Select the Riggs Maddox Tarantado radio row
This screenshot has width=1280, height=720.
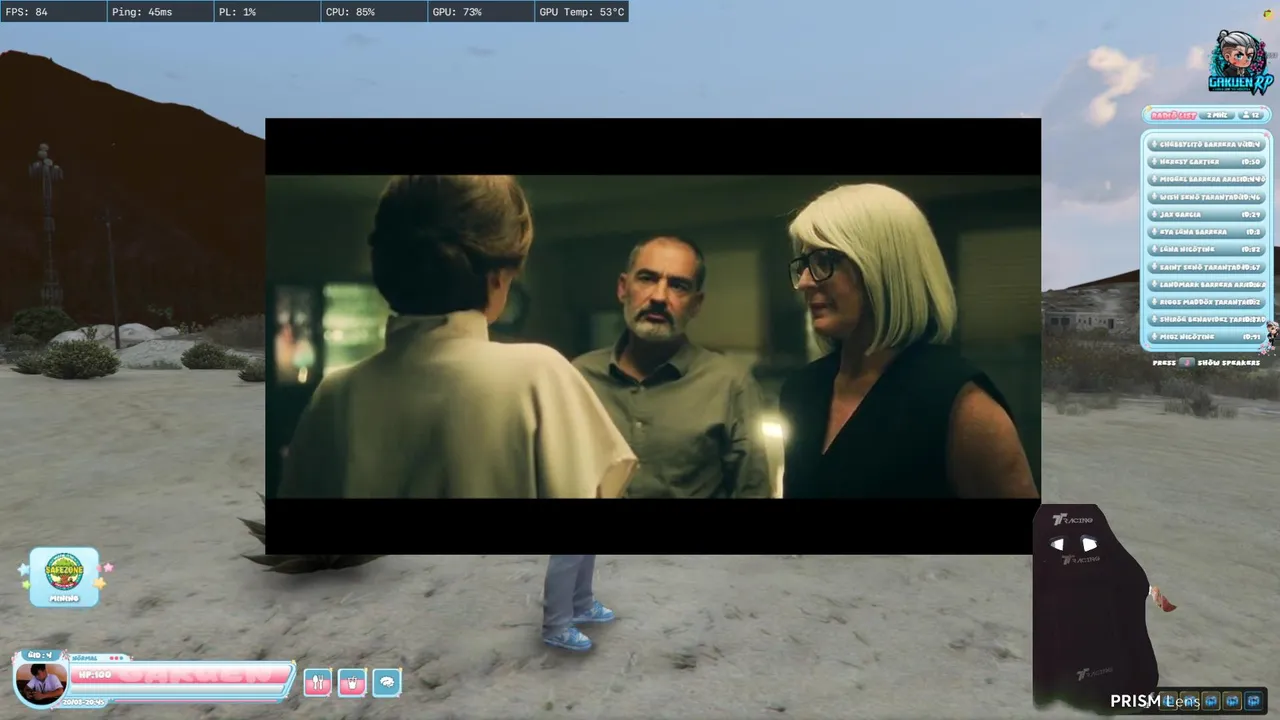click(1206, 302)
